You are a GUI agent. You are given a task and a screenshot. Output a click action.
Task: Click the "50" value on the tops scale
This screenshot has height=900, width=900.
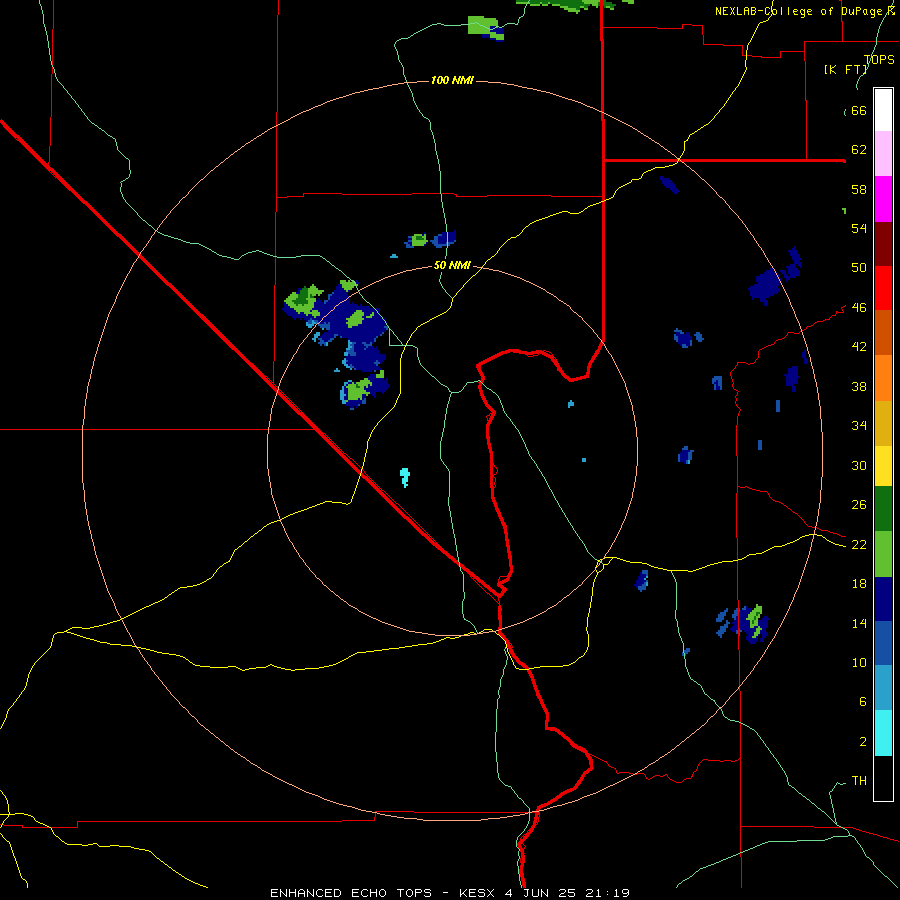(x=859, y=268)
